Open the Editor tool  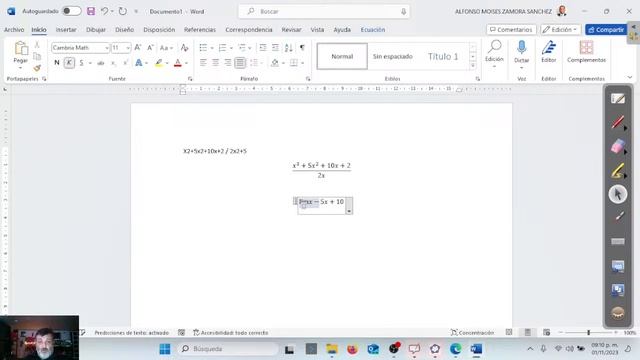click(x=549, y=52)
